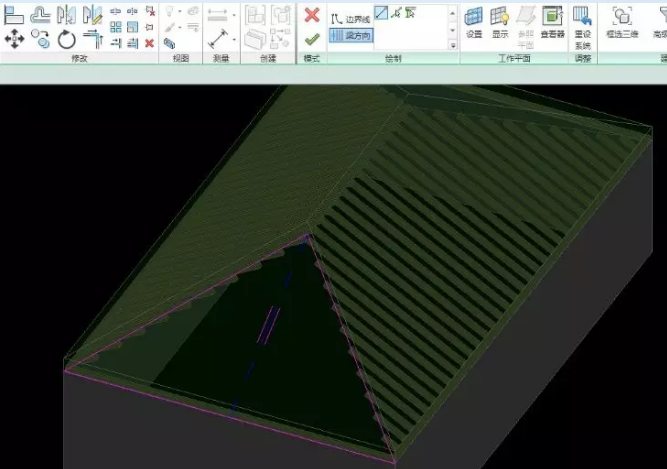The width and height of the screenshot is (667, 469).
Task: Select Trim/Extend Multiple Elements tool
Action: point(132,43)
